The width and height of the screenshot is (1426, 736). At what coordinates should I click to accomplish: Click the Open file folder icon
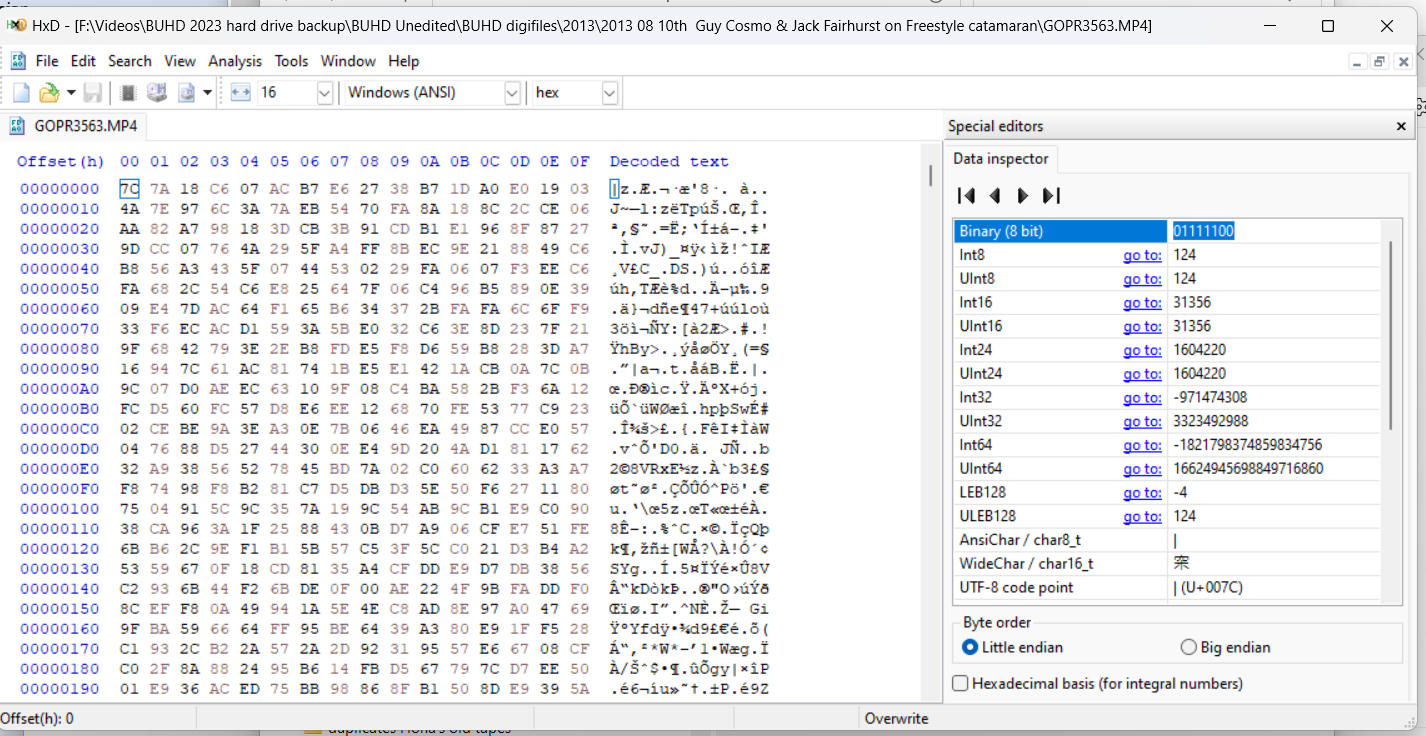pyautogui.click(x=48, y=93)
